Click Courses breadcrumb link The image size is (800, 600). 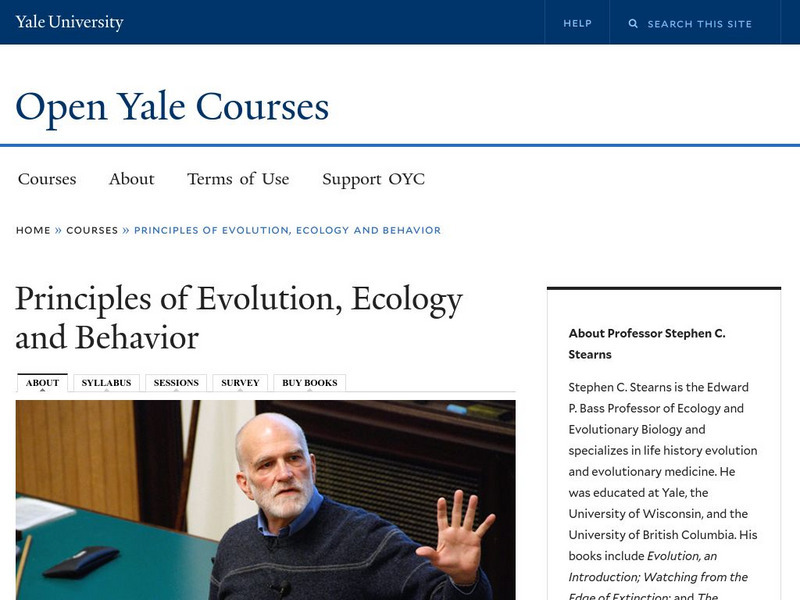pyautogui.click(x=92, y=230)
